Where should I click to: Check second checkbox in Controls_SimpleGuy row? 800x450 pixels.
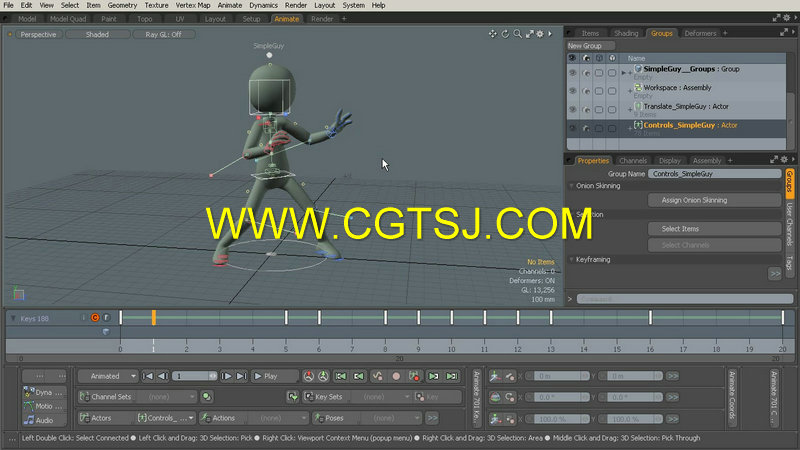pyautogui.click(x=612, y=129)
